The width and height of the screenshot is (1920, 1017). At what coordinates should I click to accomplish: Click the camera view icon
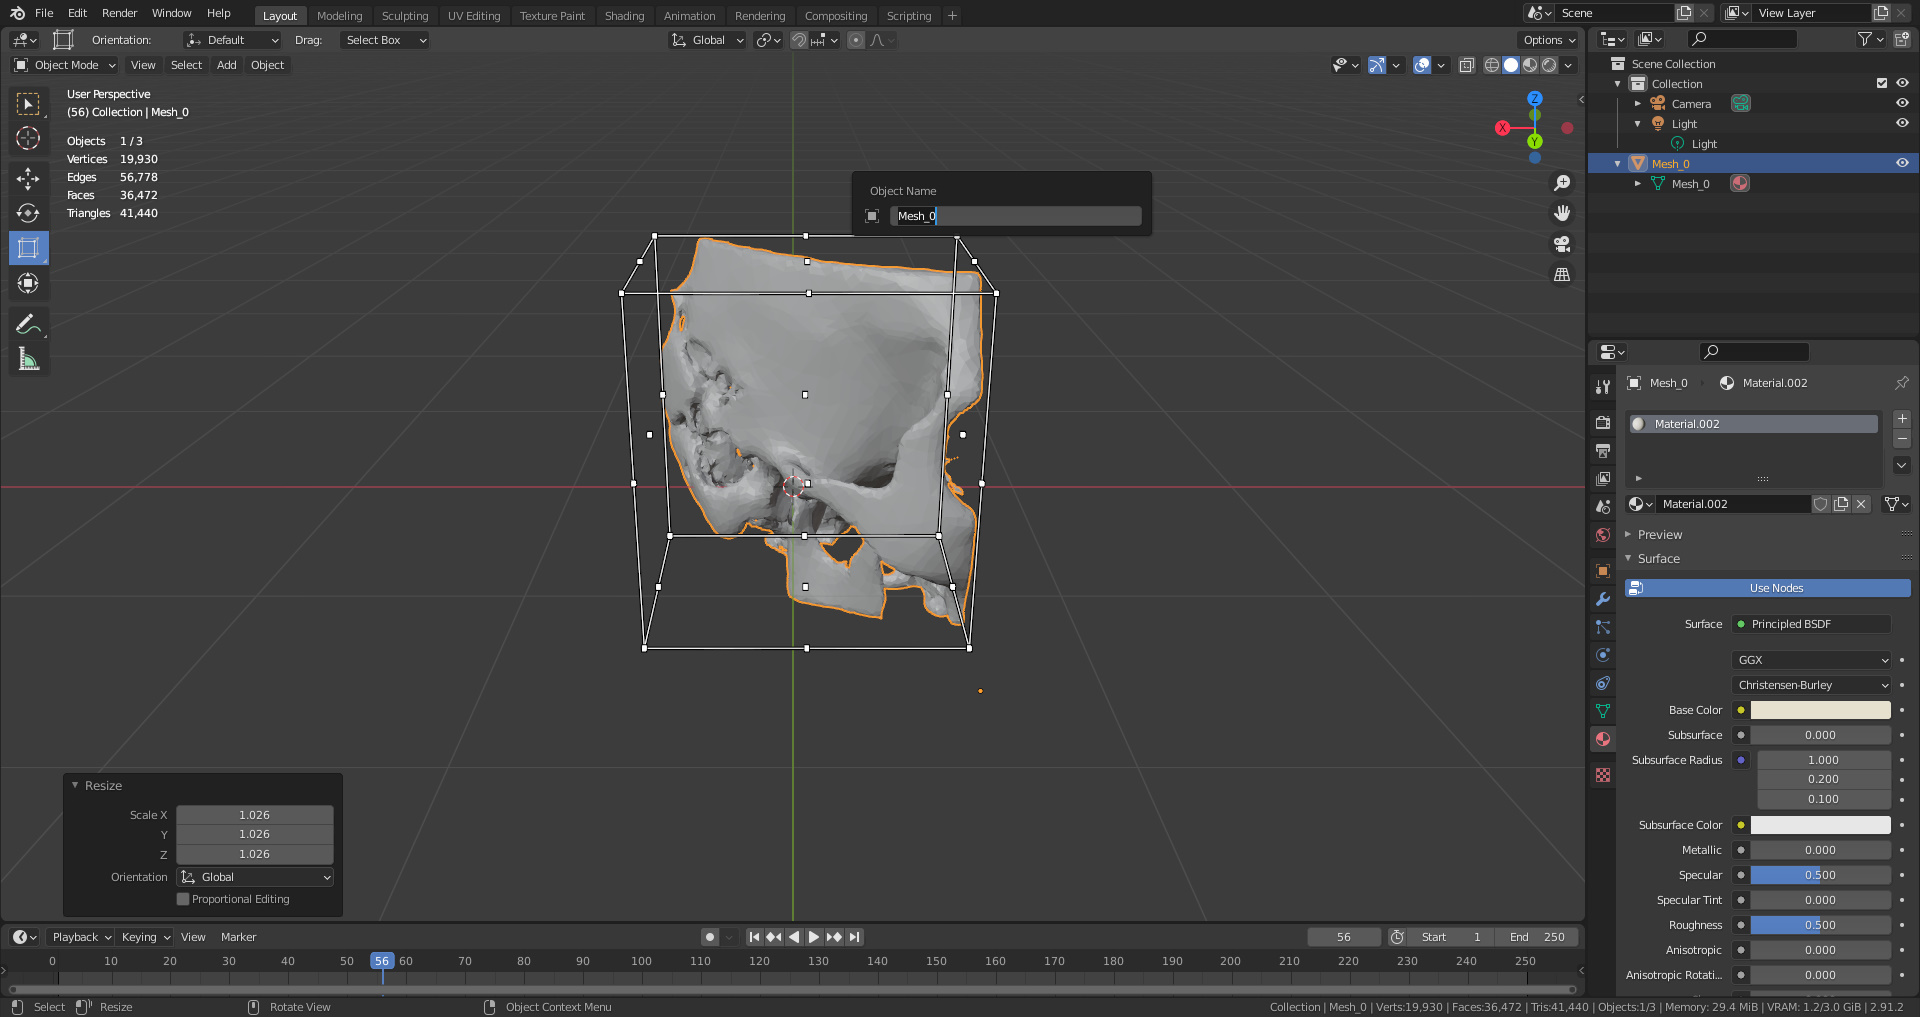(1562, 244)
